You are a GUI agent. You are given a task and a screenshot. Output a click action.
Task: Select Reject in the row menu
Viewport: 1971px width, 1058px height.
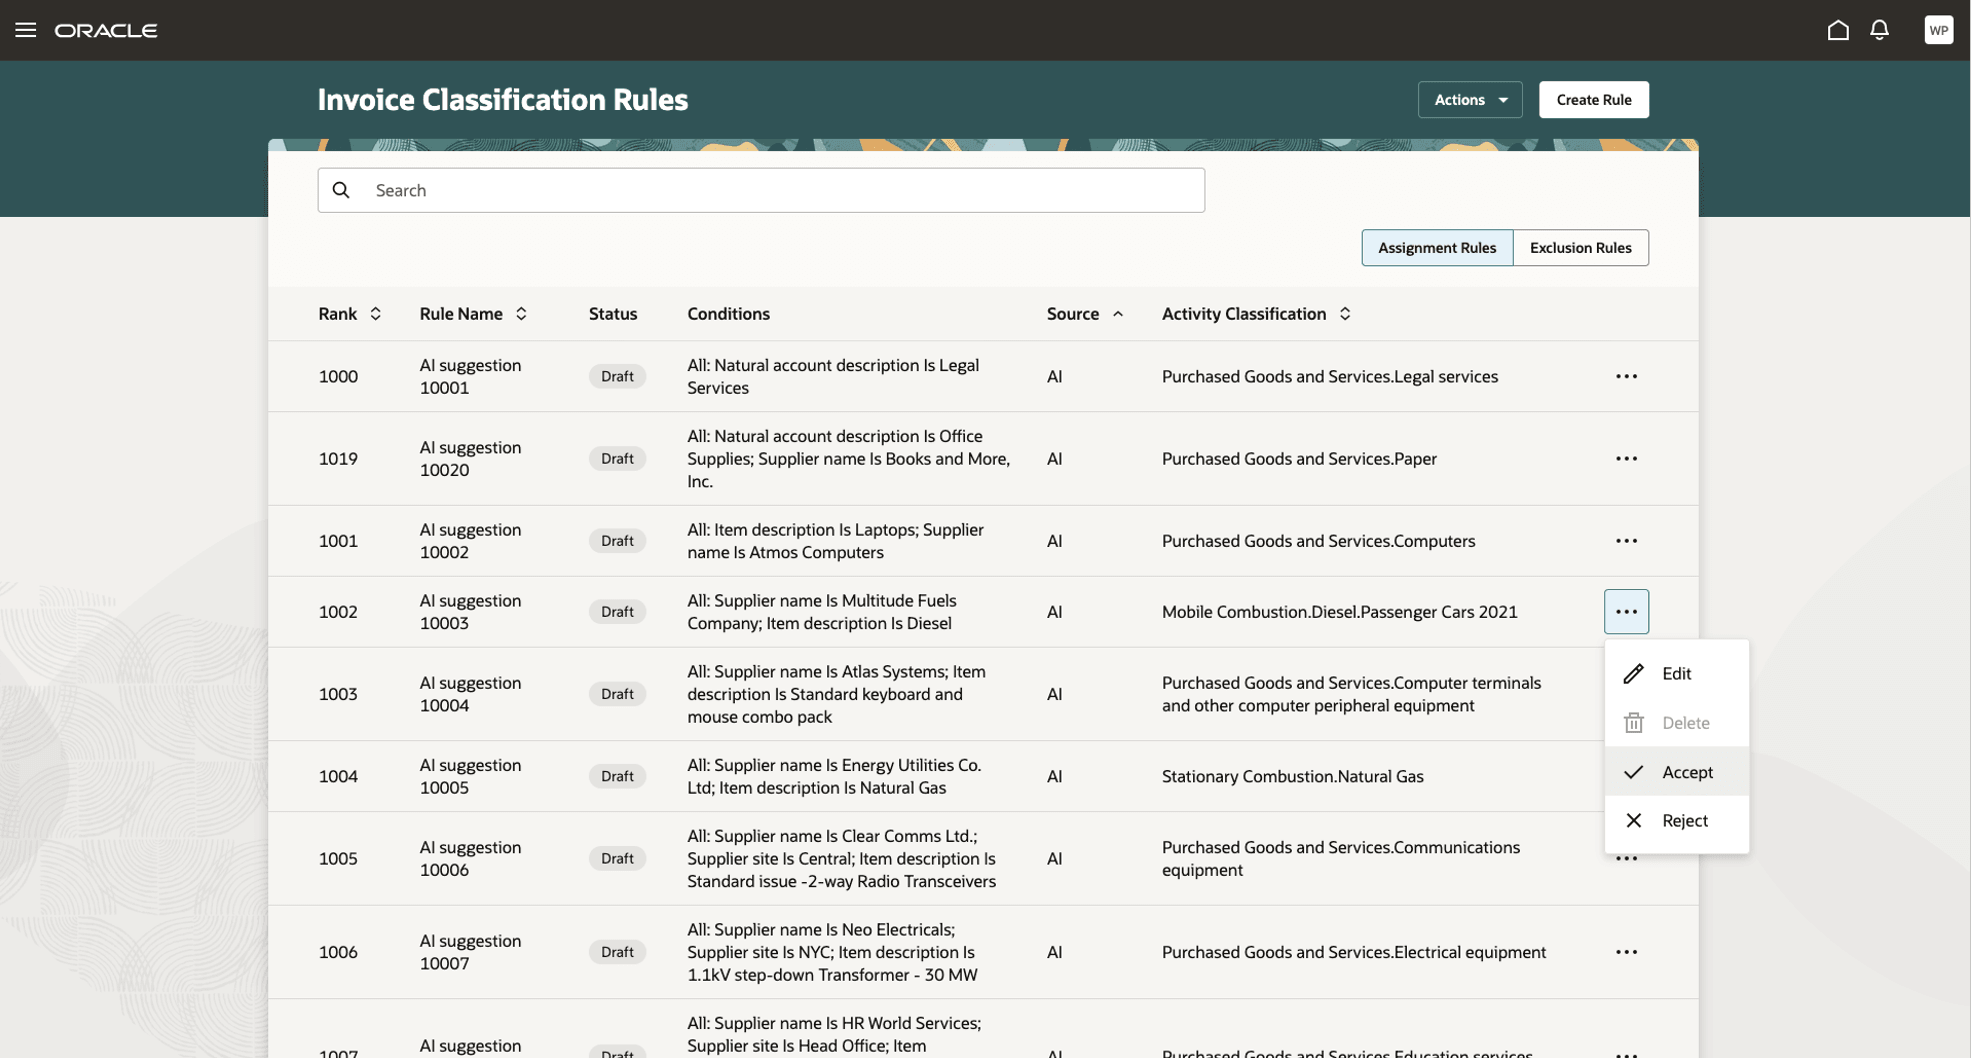click(1684, 821)
